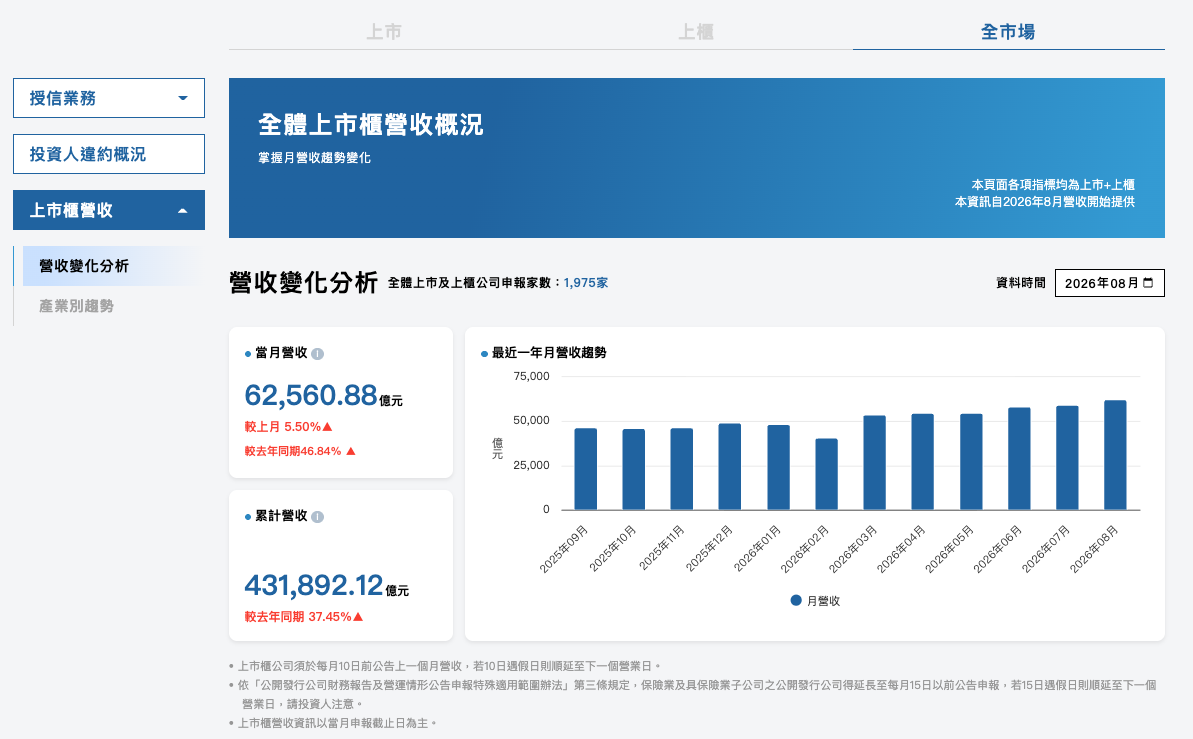Click the 2026年01月 revenue bar
This screenshot has width=1193, height=739.
778,467
